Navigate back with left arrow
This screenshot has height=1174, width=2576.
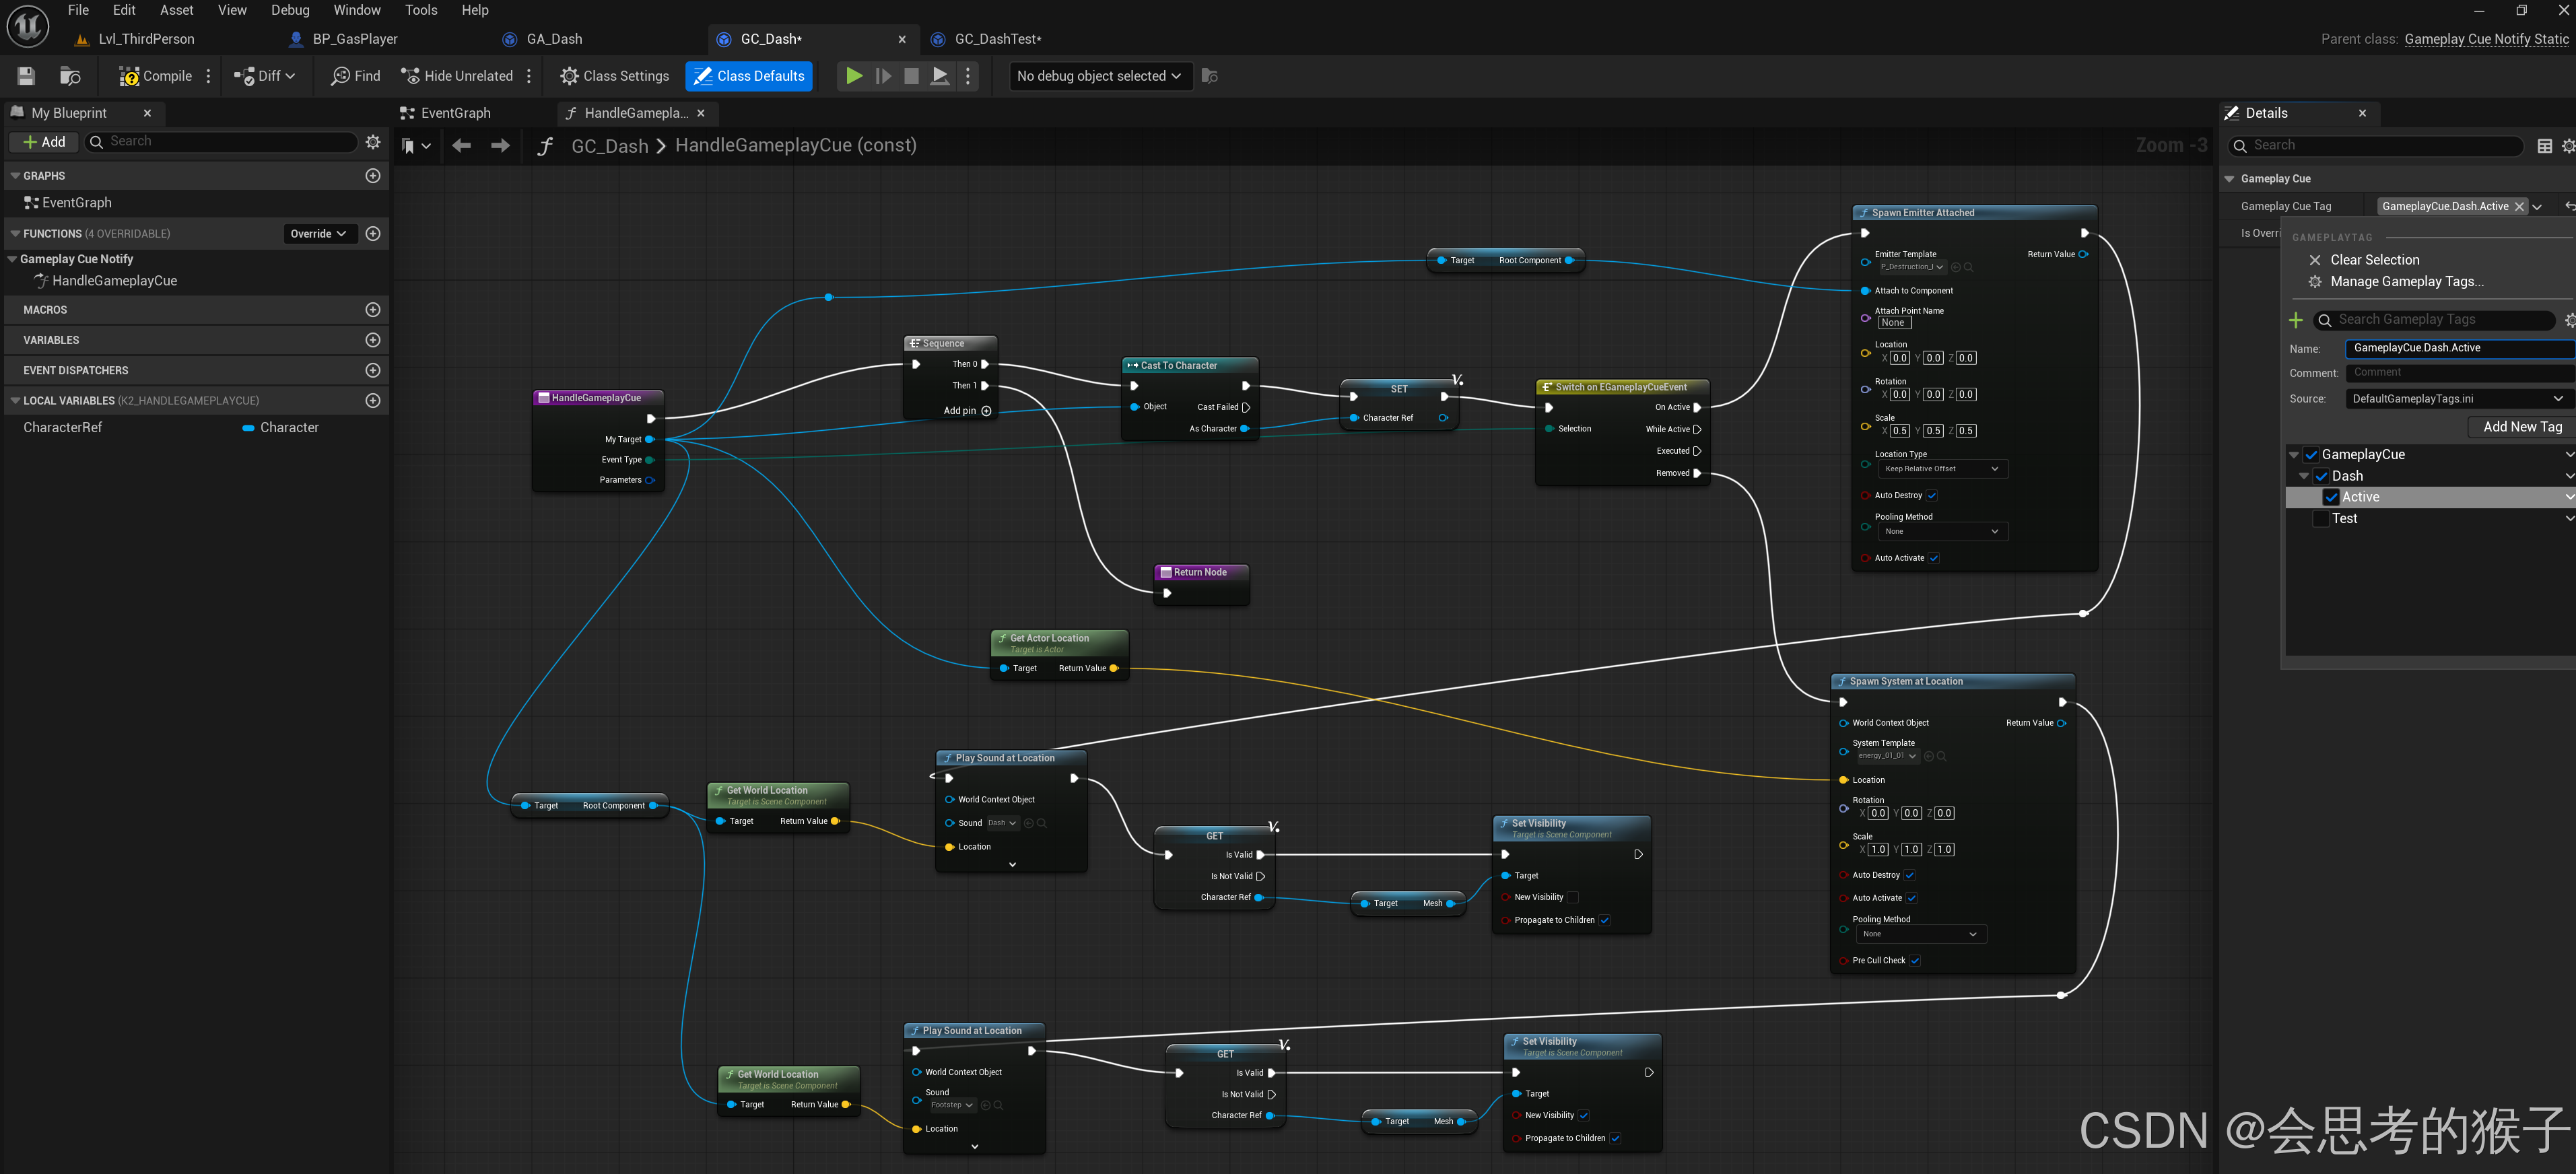tap(461, 146)
